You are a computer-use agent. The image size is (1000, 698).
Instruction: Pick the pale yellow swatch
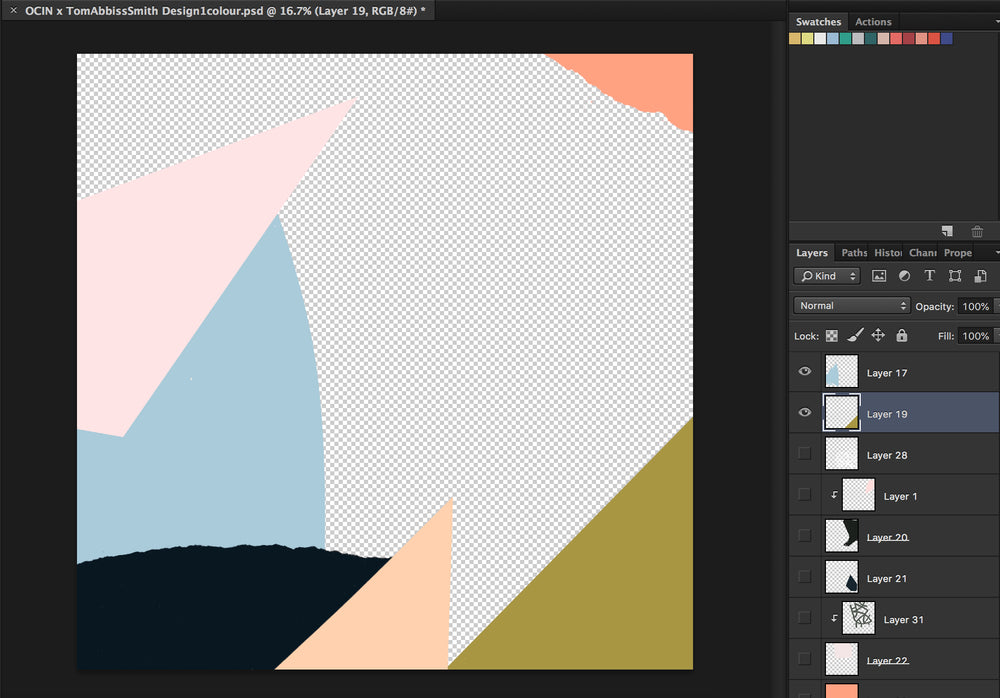pyautogui.click(x=807, y=39)
